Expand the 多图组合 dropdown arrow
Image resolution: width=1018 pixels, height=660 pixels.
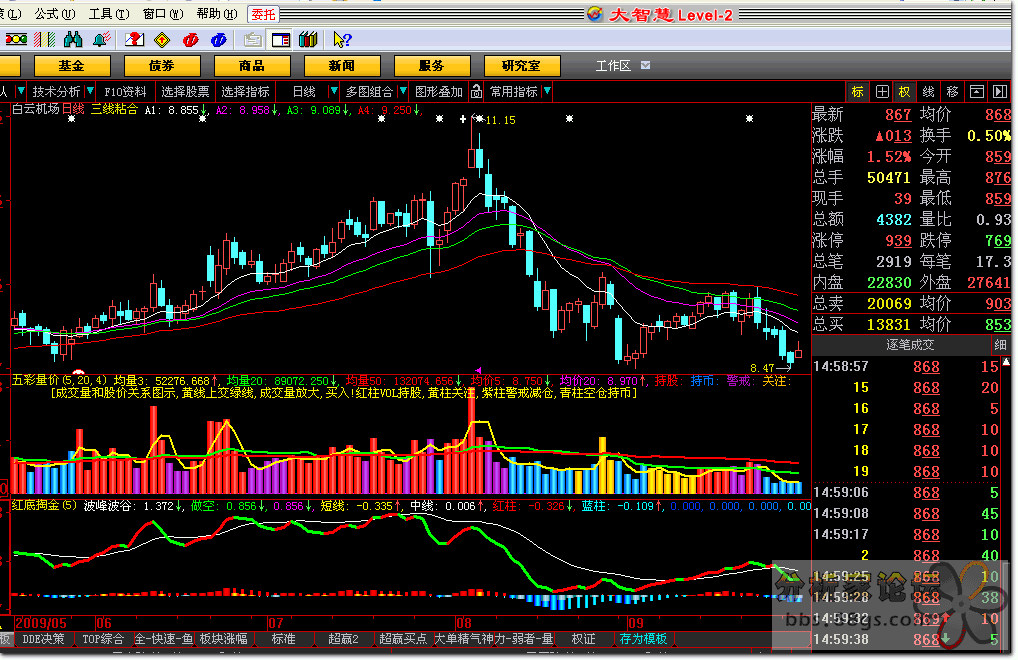403,92
